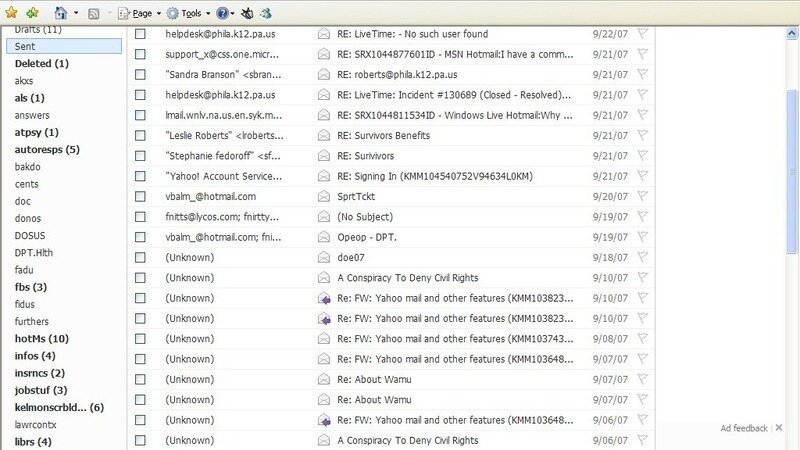This screenshot has height=450, width=800.
Task: Open the 'hotMs (10)' folder
Action: pos(41,338)
